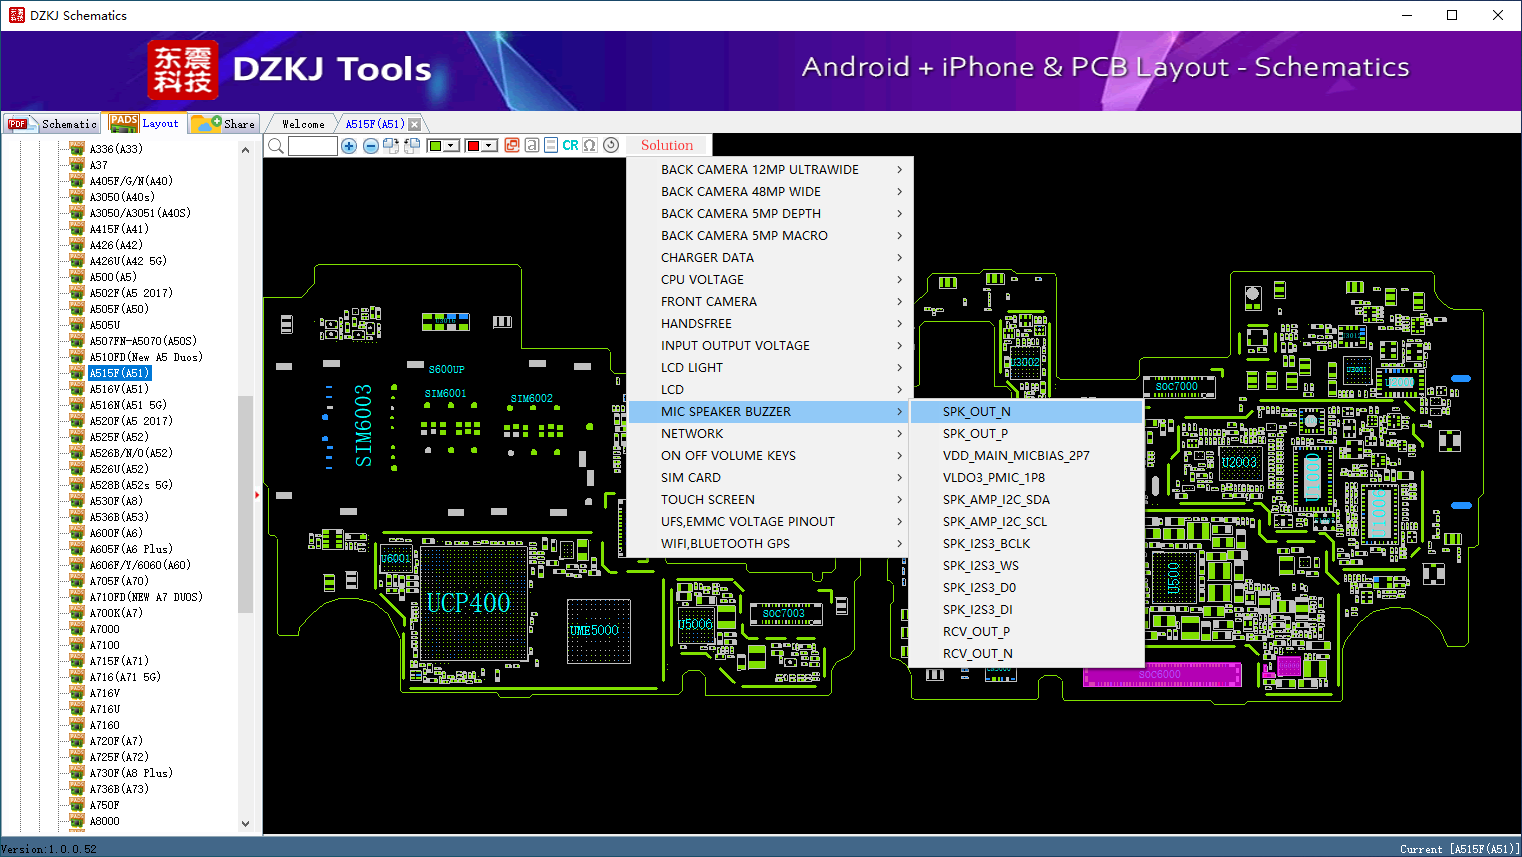Click the PADS icon beside A7100
This screenshot has height=857, width=1522.
click(77, 645)
